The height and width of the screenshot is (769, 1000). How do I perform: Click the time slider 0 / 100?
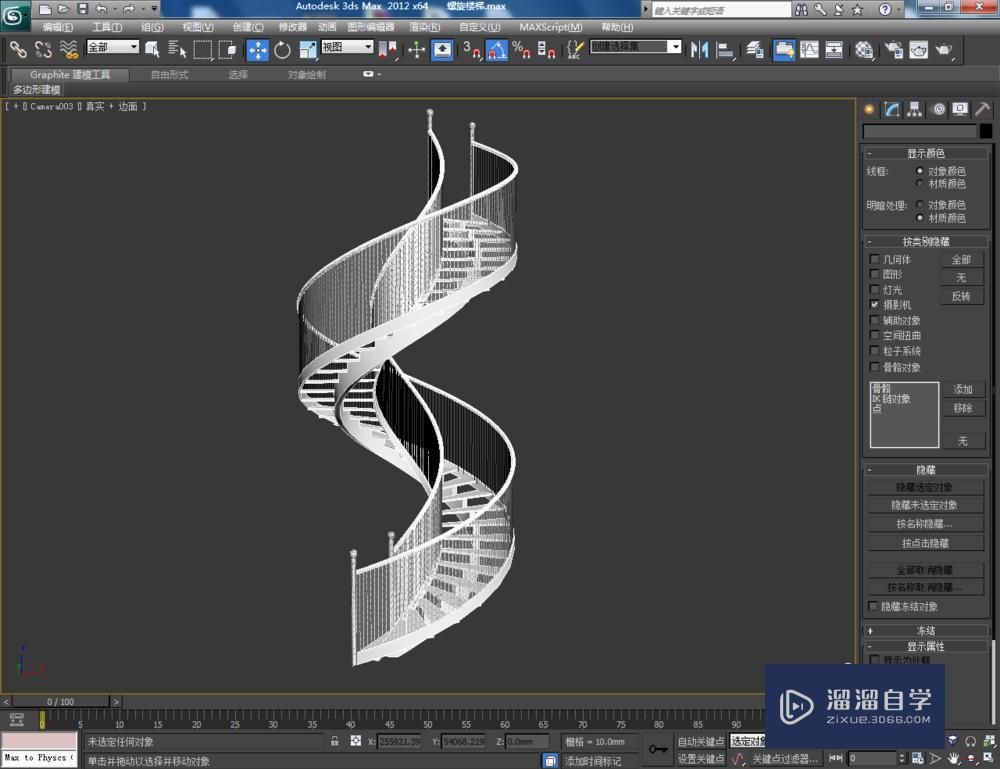(x=61, y=701)
